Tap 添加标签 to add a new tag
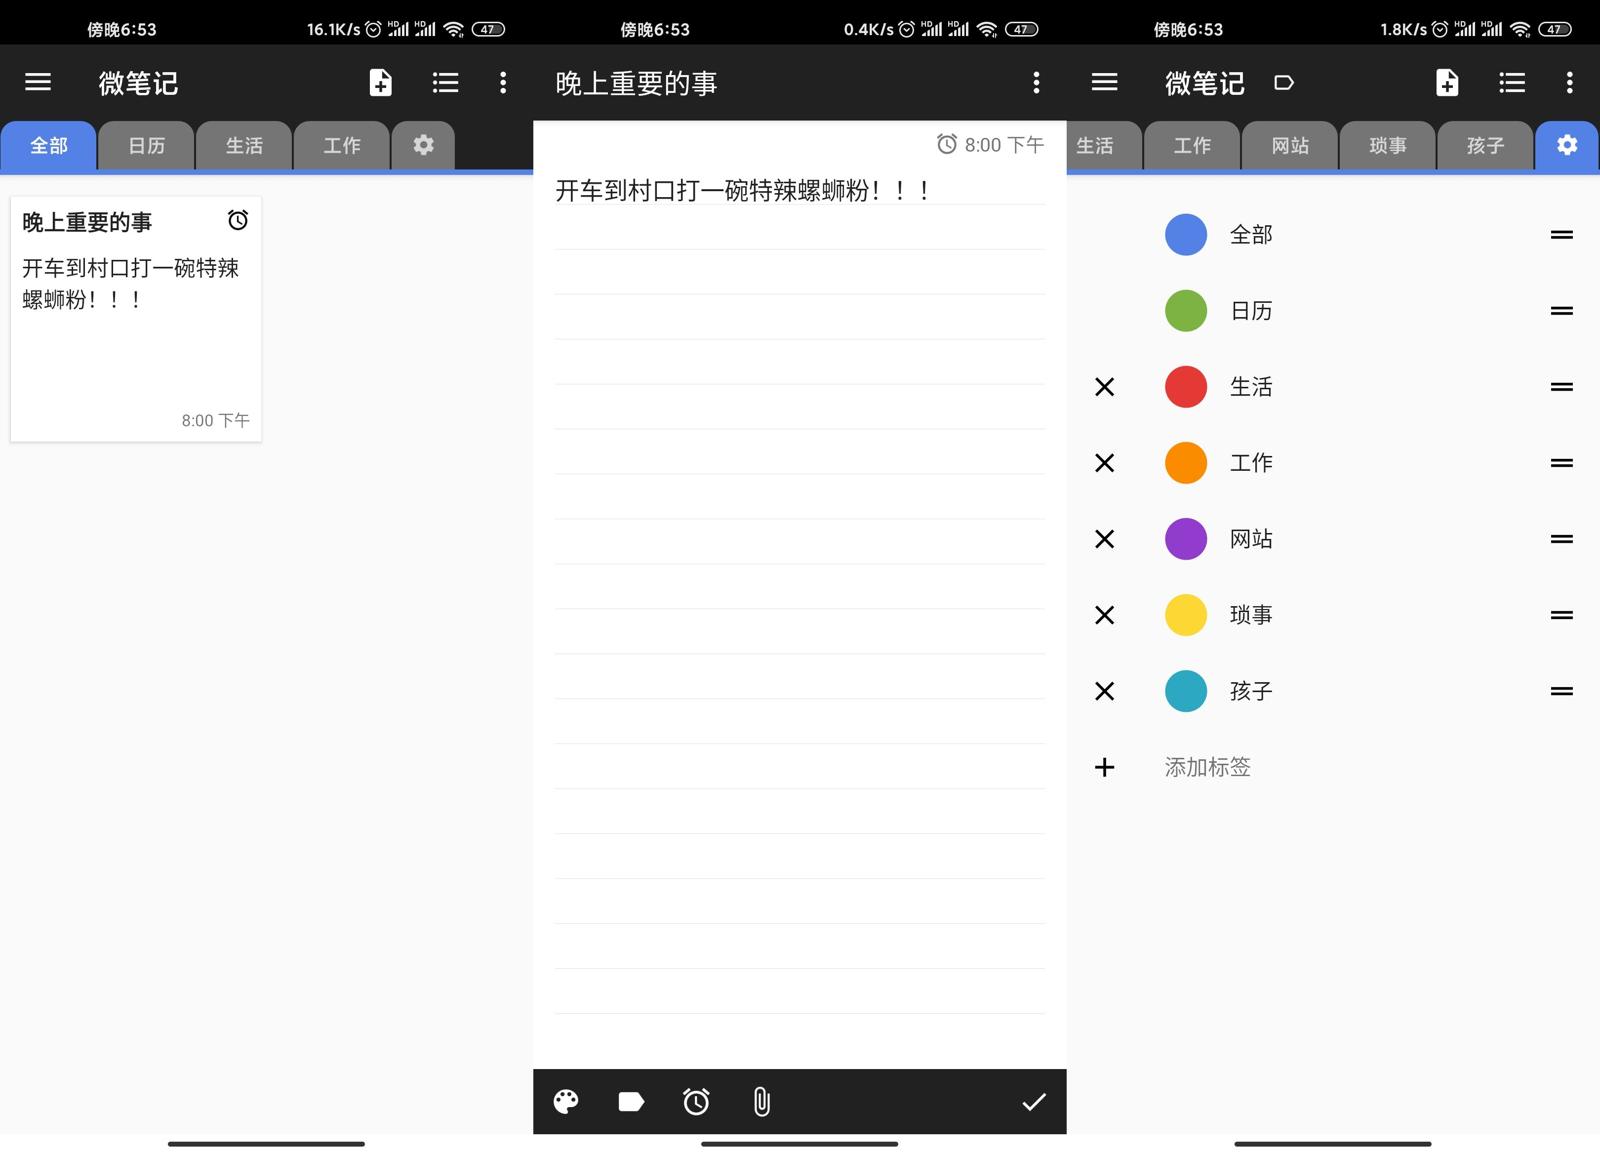 (x=1207, y=767)
